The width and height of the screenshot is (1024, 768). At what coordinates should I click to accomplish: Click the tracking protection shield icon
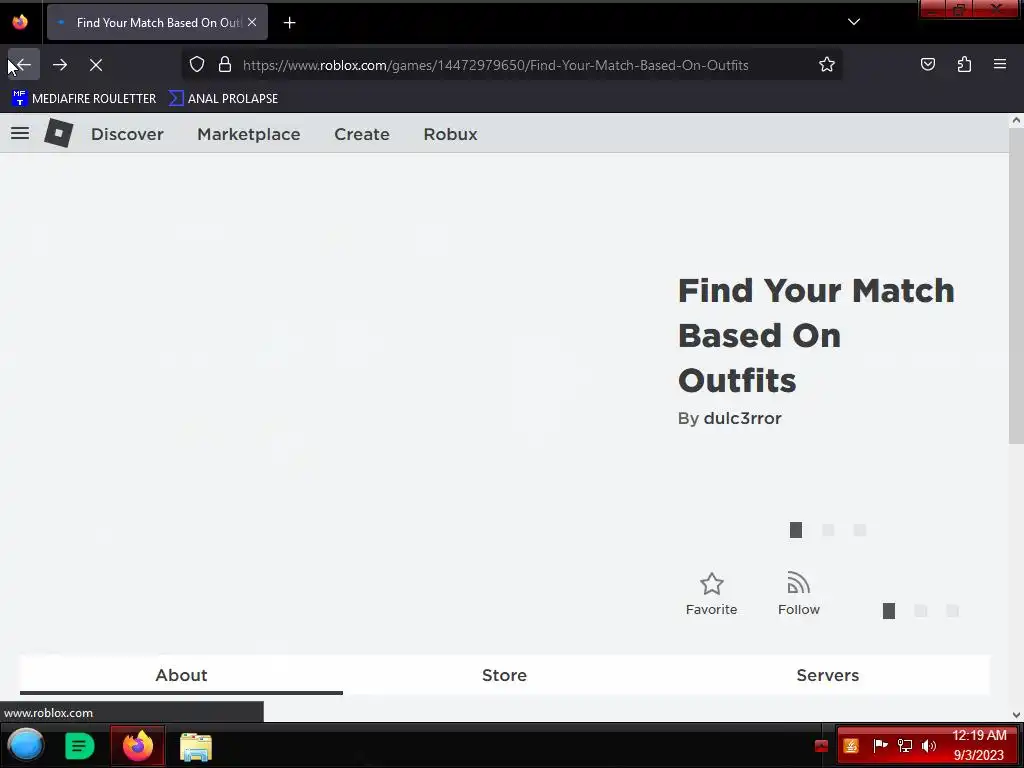197,65
